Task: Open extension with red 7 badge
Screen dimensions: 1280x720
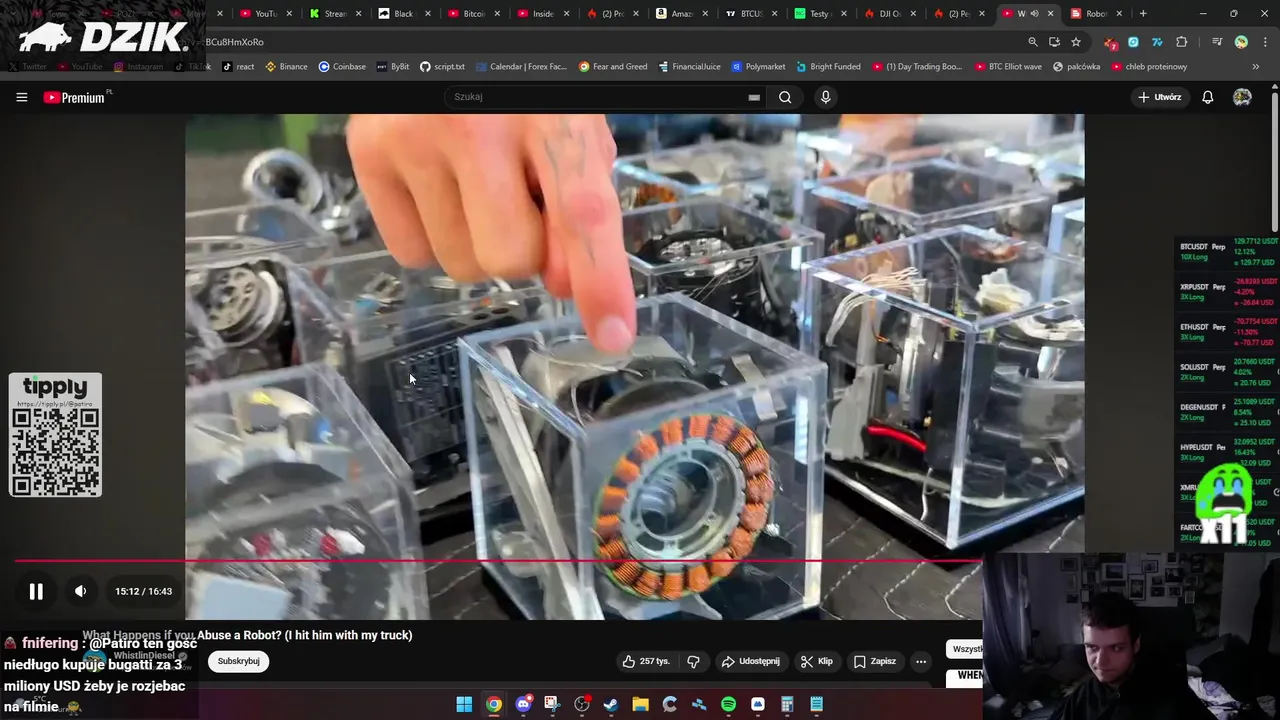Action: tap(1110, 42)
